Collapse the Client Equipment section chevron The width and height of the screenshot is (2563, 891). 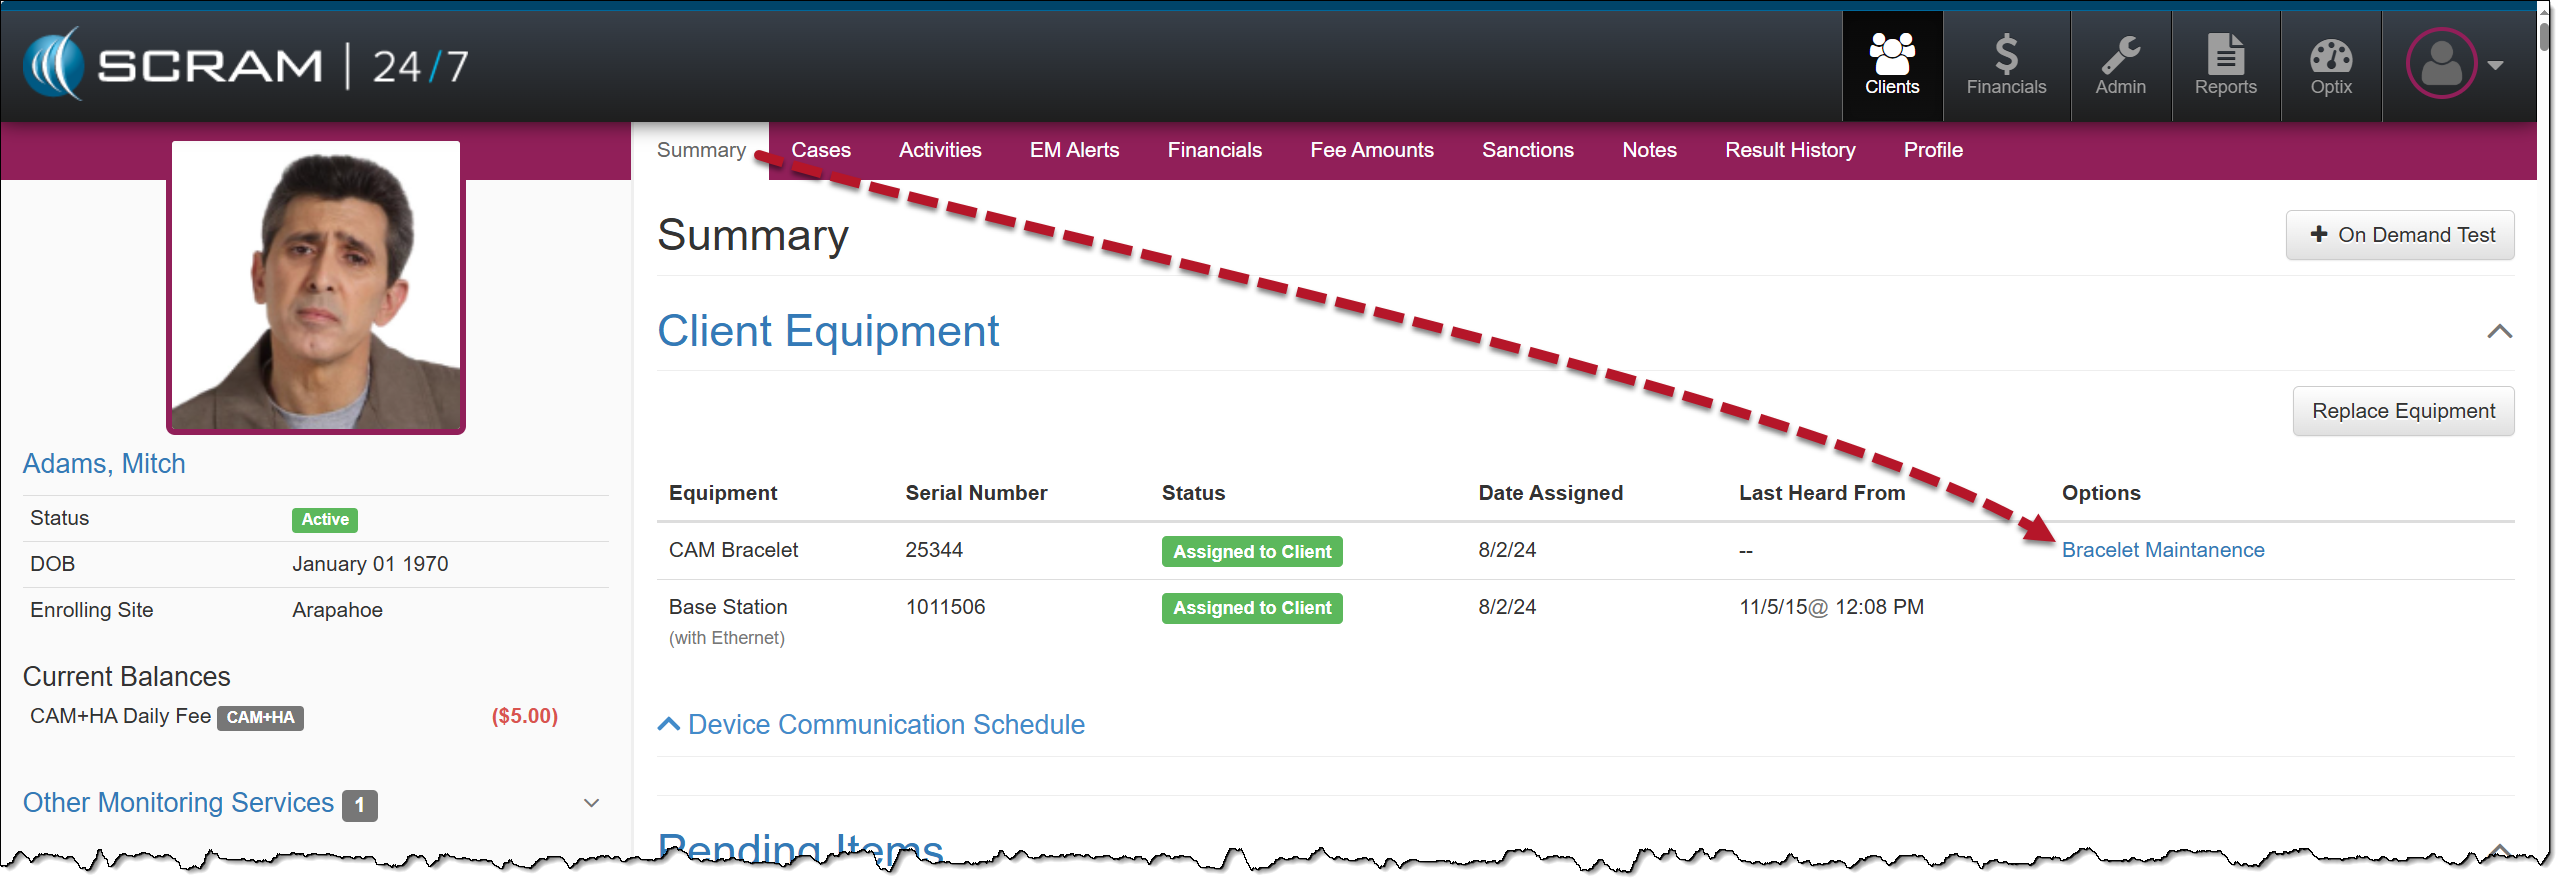[2498, 332]
